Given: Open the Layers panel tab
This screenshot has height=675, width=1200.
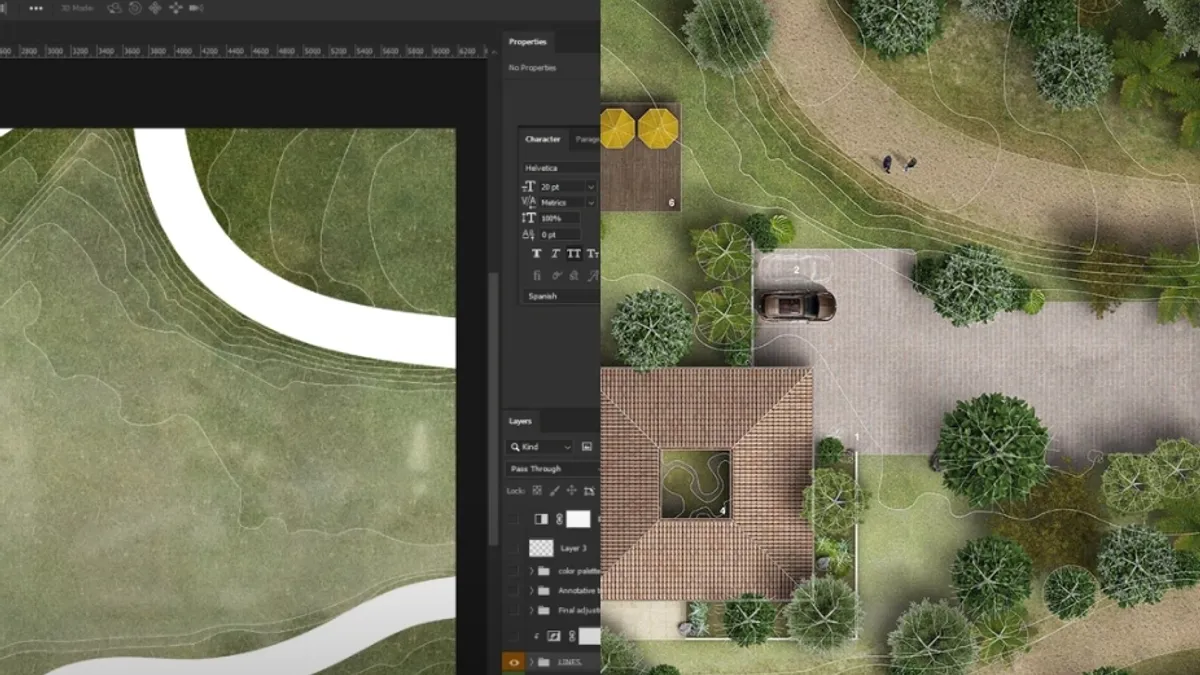Looking at the screenshot, I should click(x=520, y=421).
